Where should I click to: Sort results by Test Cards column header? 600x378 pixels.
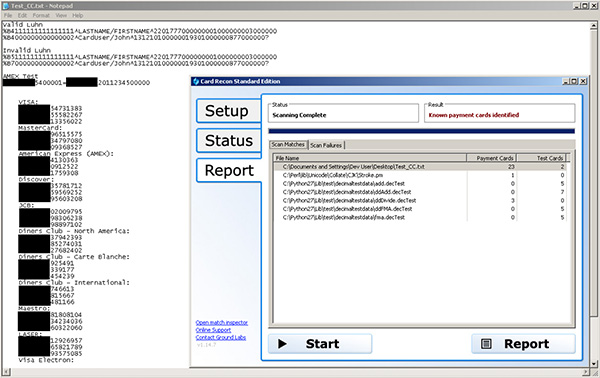click(x=541, y=158)
